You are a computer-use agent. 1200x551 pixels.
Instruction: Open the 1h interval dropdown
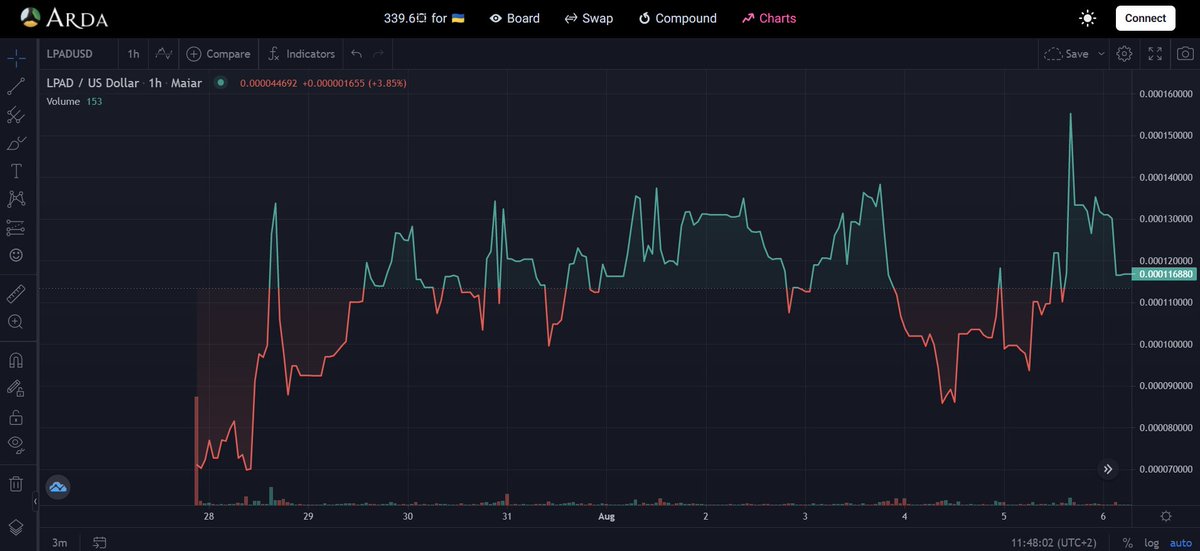tap(133, 54)
